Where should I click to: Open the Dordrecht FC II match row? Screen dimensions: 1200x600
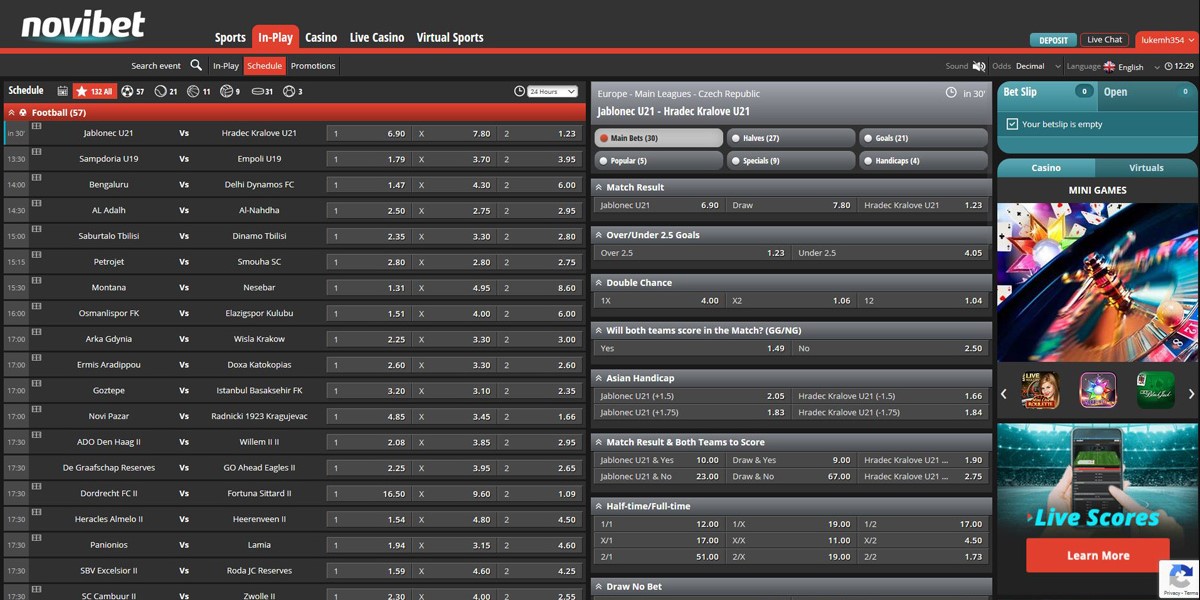point(295,494)
